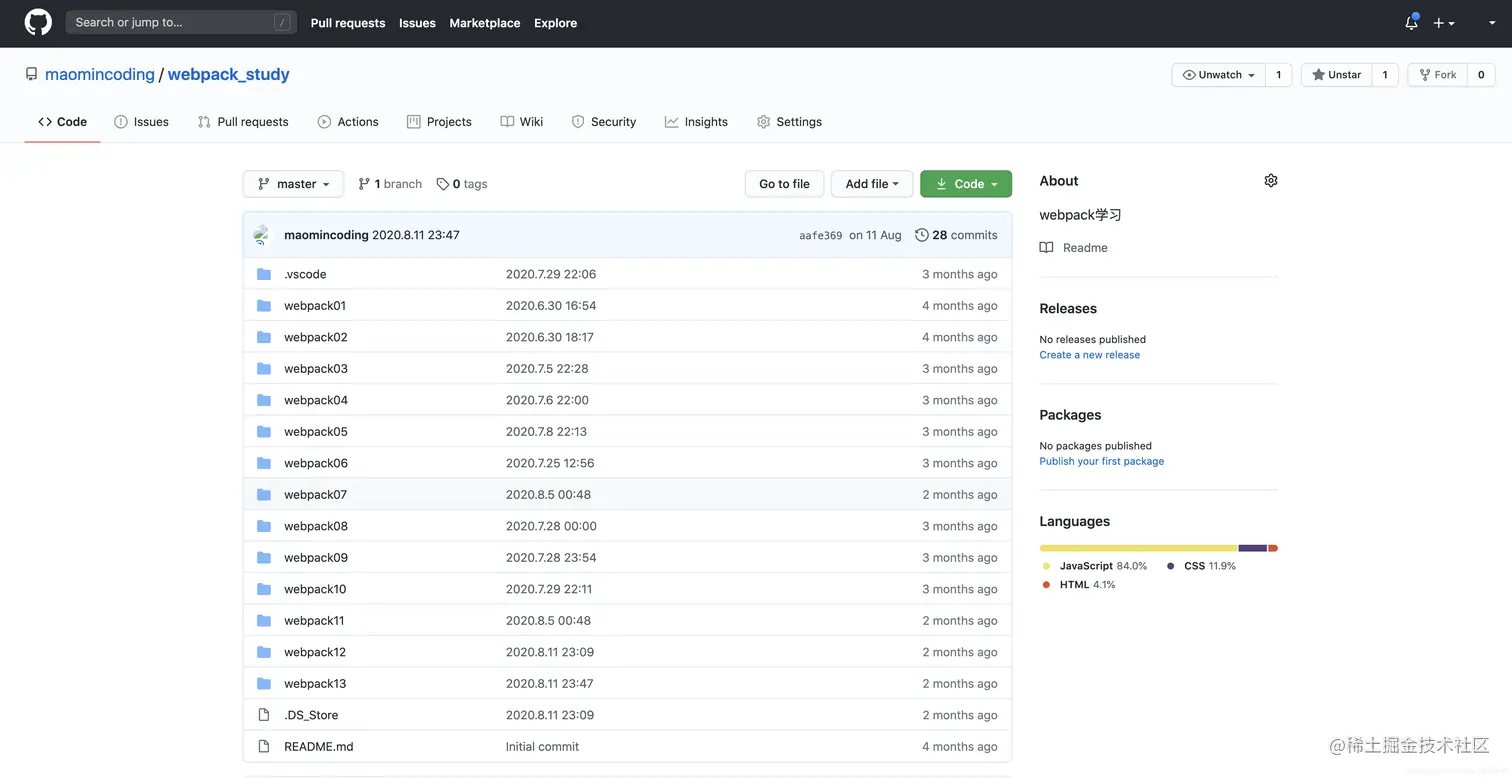Click the yellow JavaScript language bar segment

coord(1138,548)
